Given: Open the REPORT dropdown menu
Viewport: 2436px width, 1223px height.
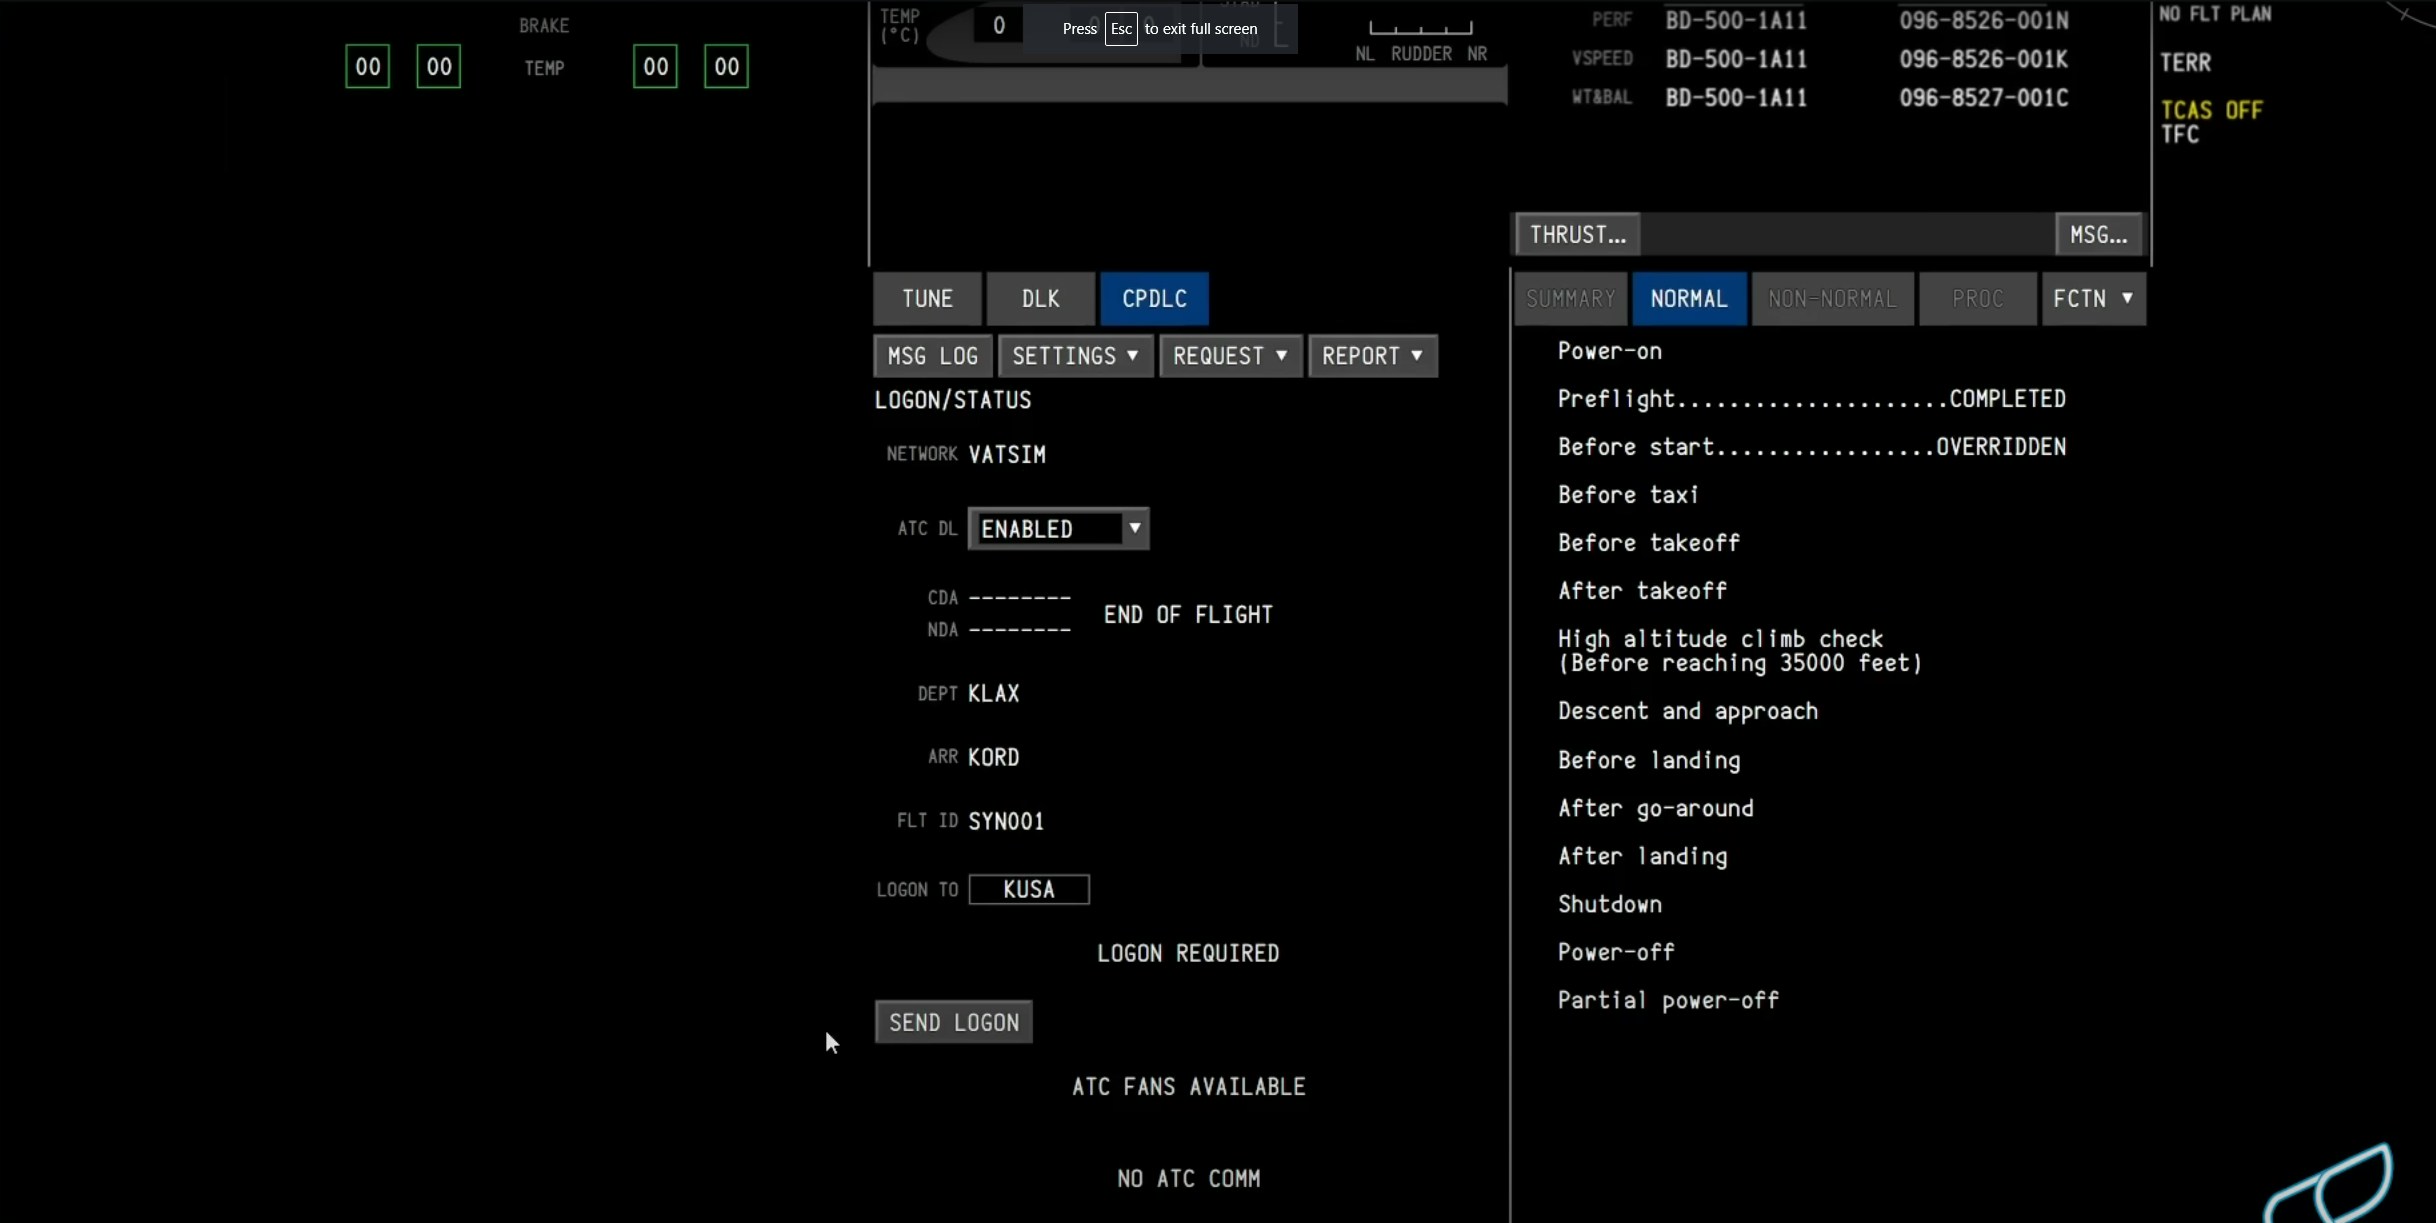Looking at the screenshot, I should [x=1372, y=356].
